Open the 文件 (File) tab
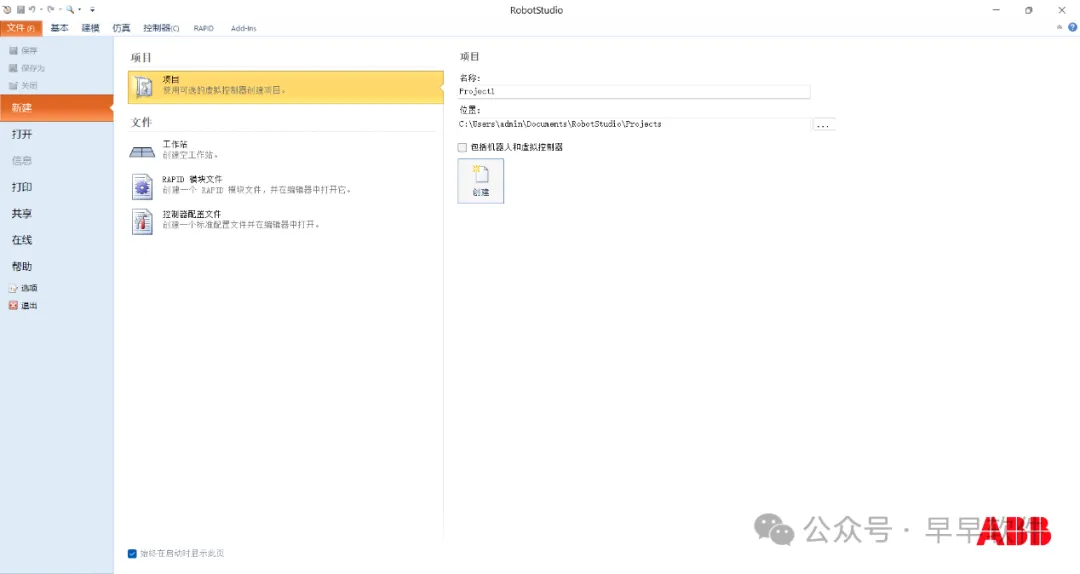Viewport: 1080px width, 574px height. click(x=21, y=28)
